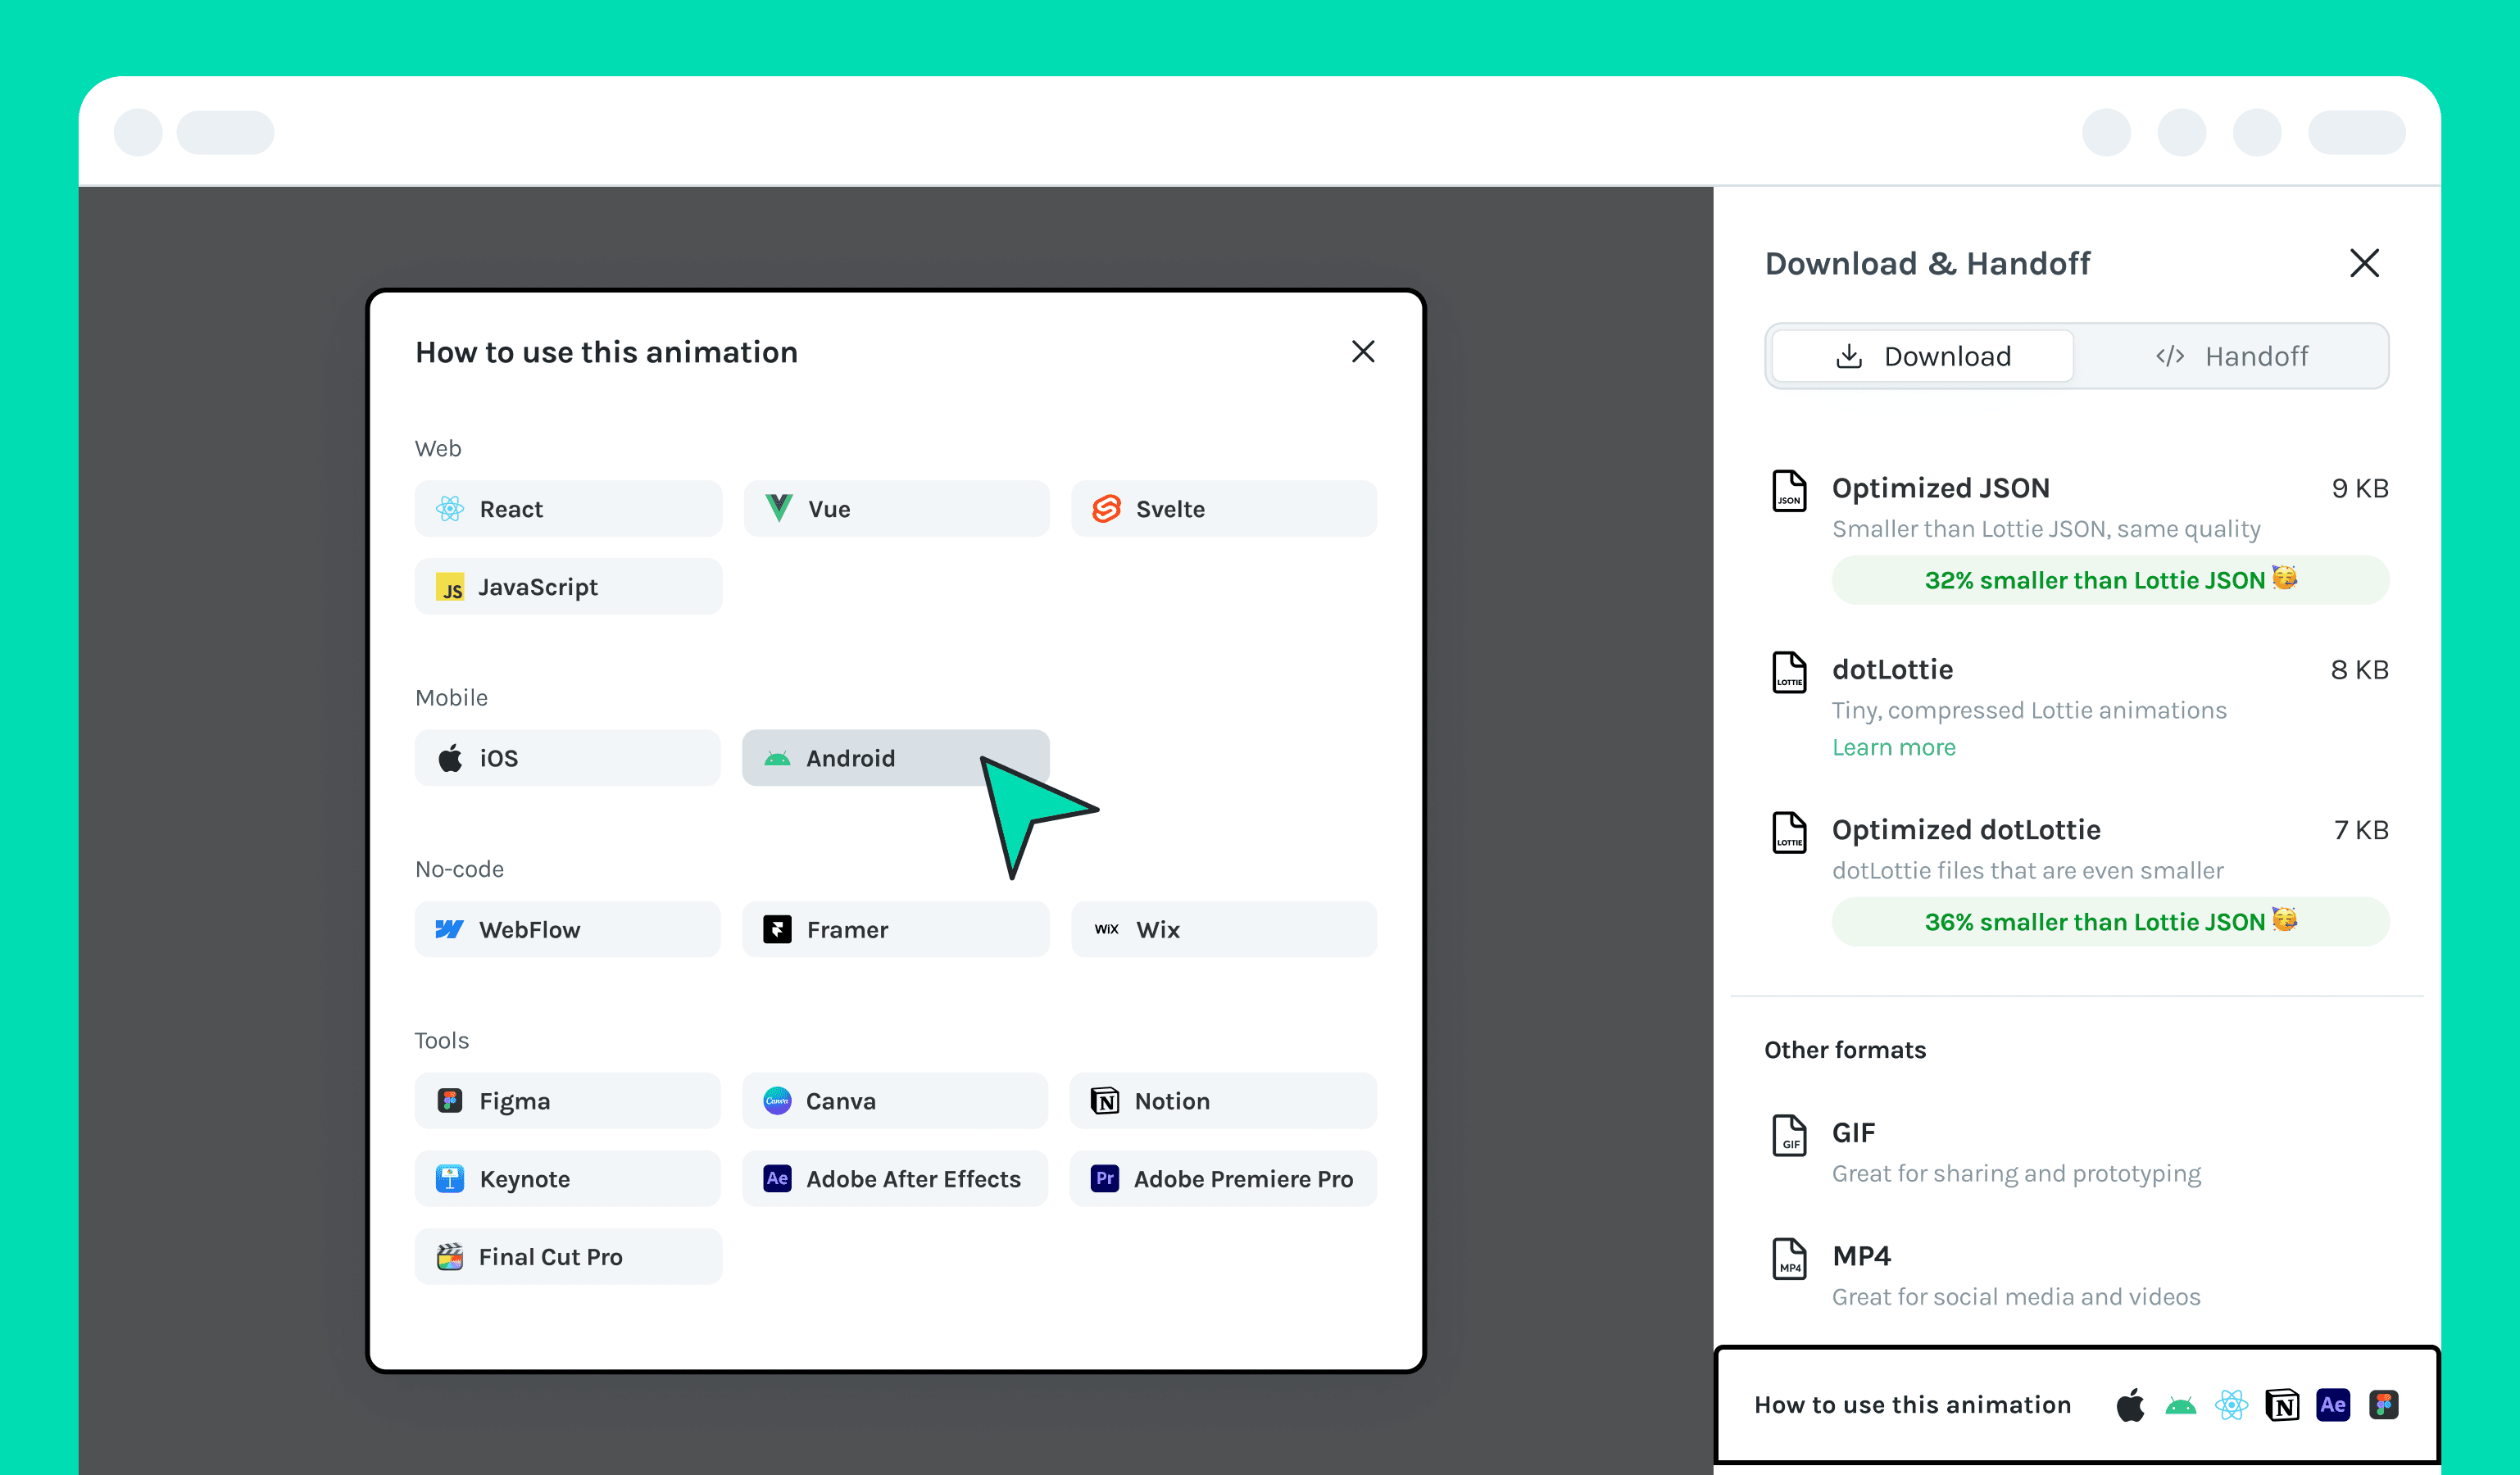
Task: Download the MP4 format
Action: pyautogui.click(x=1861, y=1257)
